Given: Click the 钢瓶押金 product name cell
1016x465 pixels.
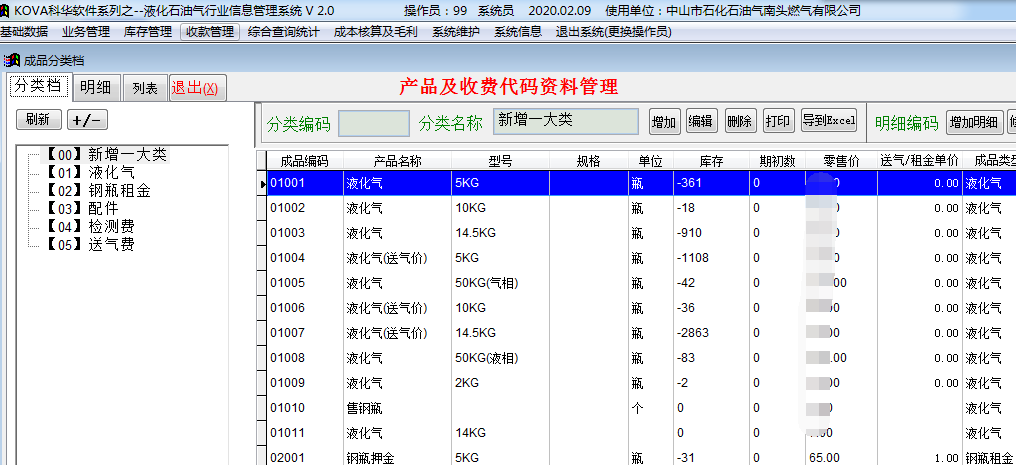Looking at the screenshot, I should click(x=397, y=457).
